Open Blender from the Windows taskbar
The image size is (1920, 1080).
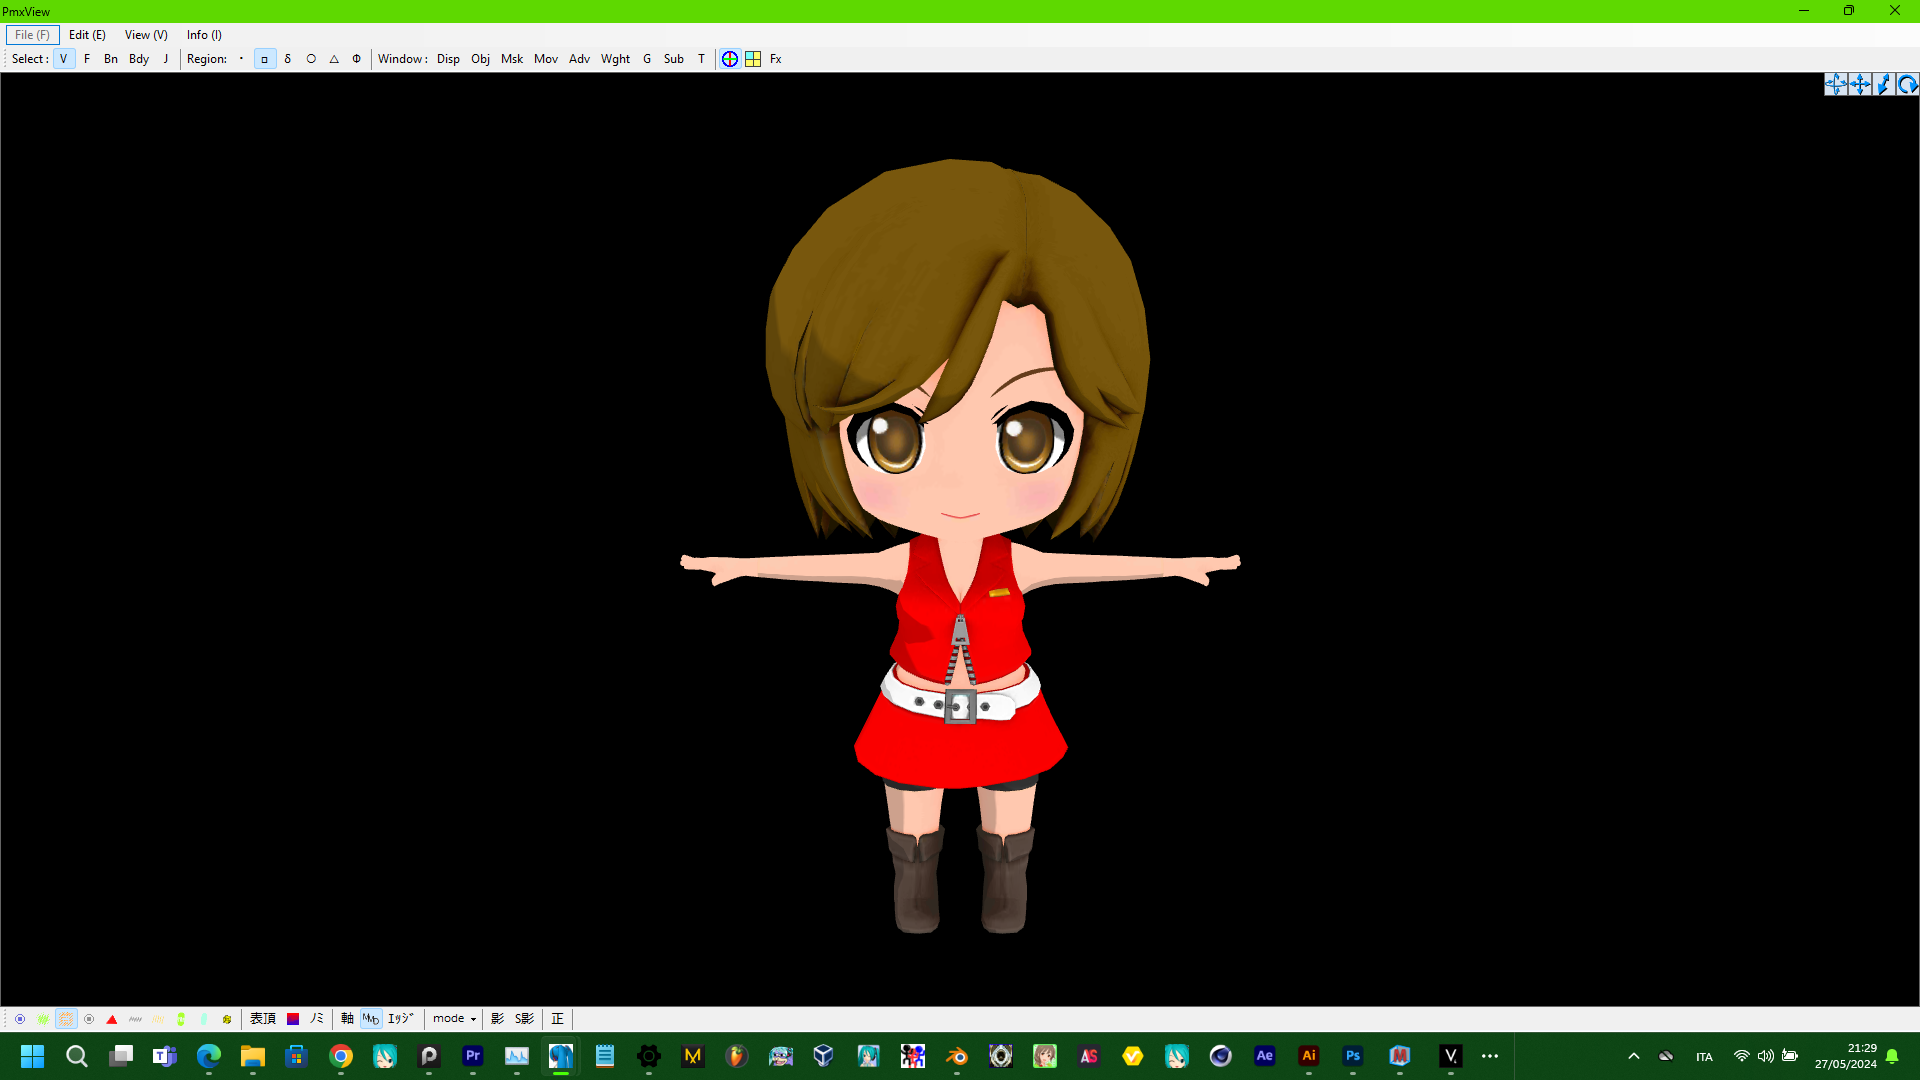tap(957, 1056)
